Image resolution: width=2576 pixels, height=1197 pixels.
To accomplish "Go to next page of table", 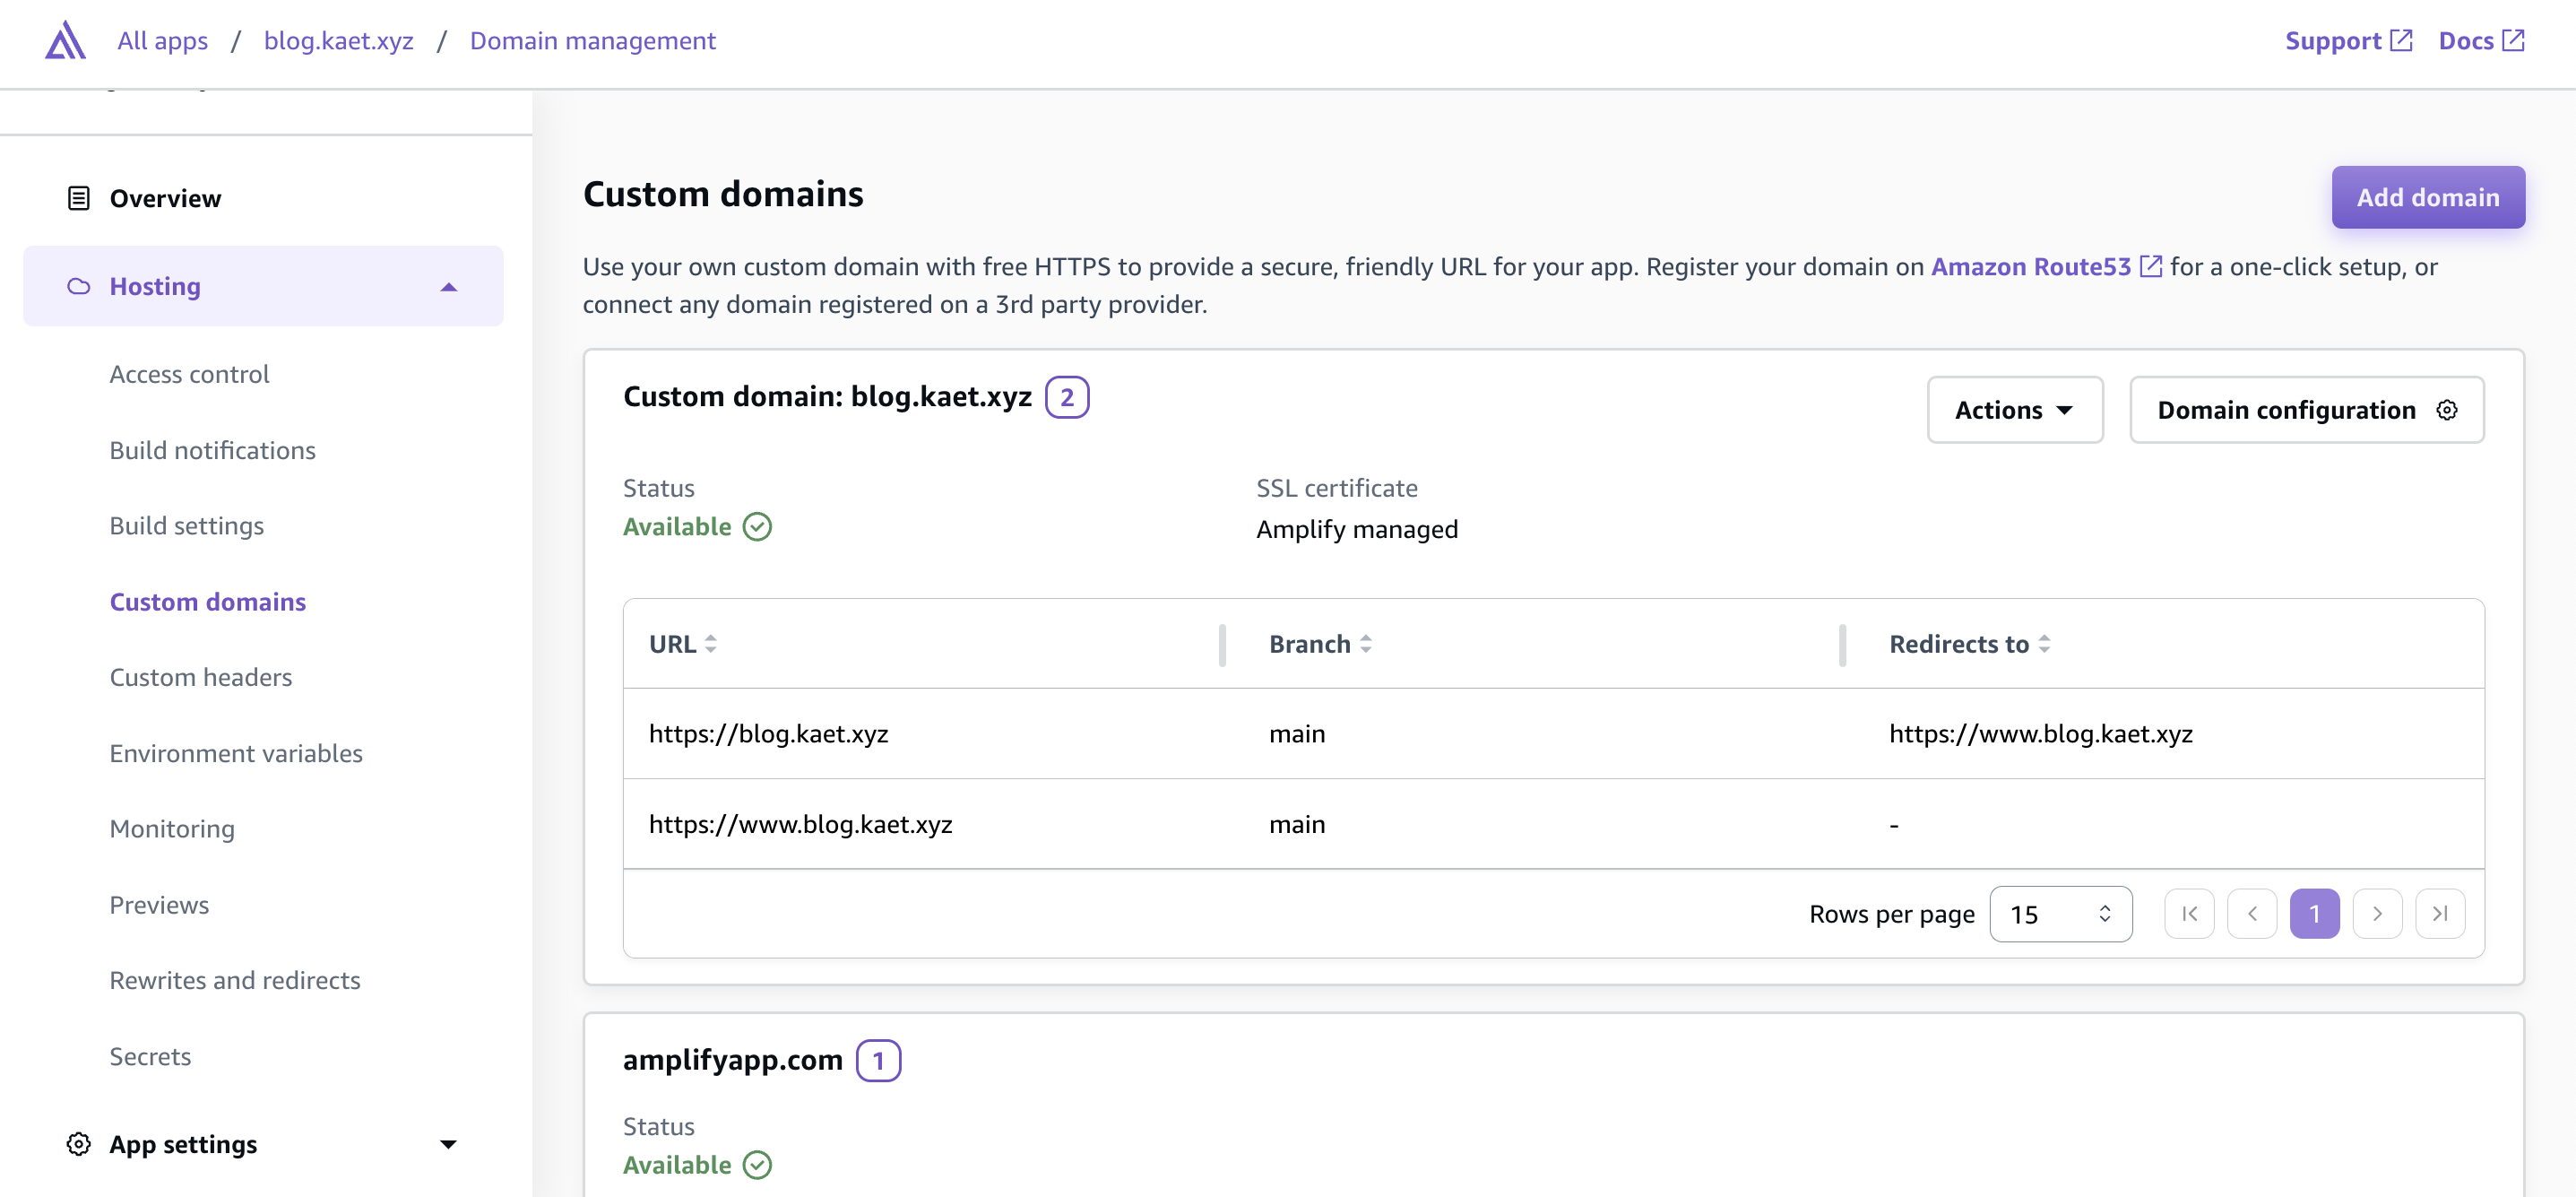I will pyautogui.click(x=2377, y=914).
